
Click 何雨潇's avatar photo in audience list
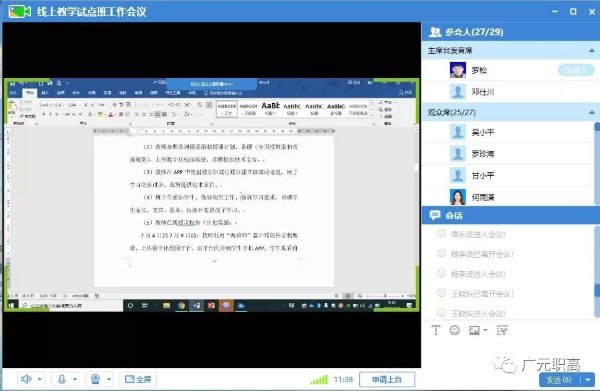458,197
